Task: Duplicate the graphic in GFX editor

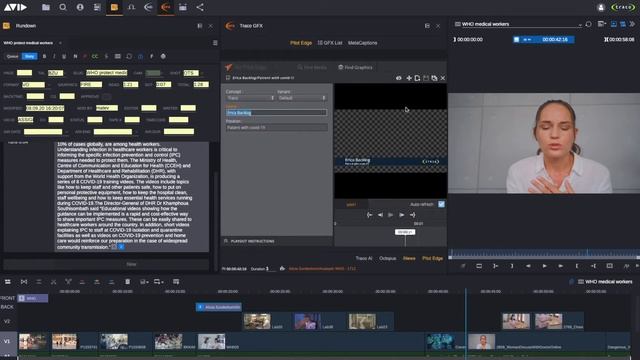Action: click(434, 78)
